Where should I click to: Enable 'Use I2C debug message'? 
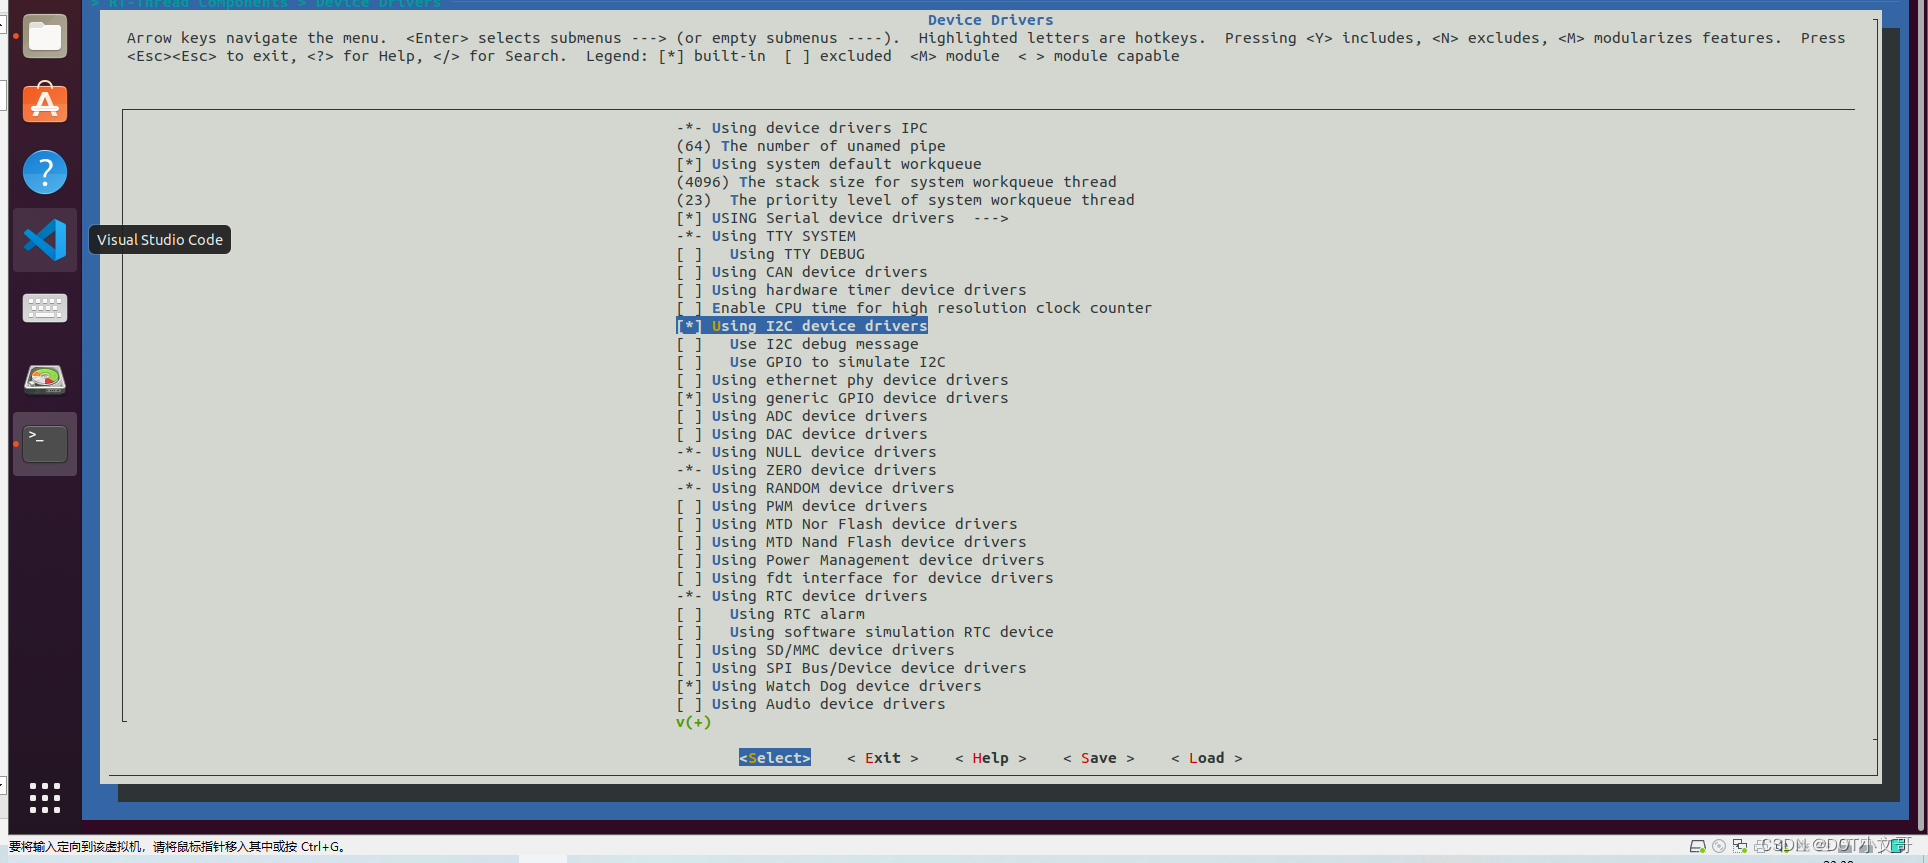point(797,344)
